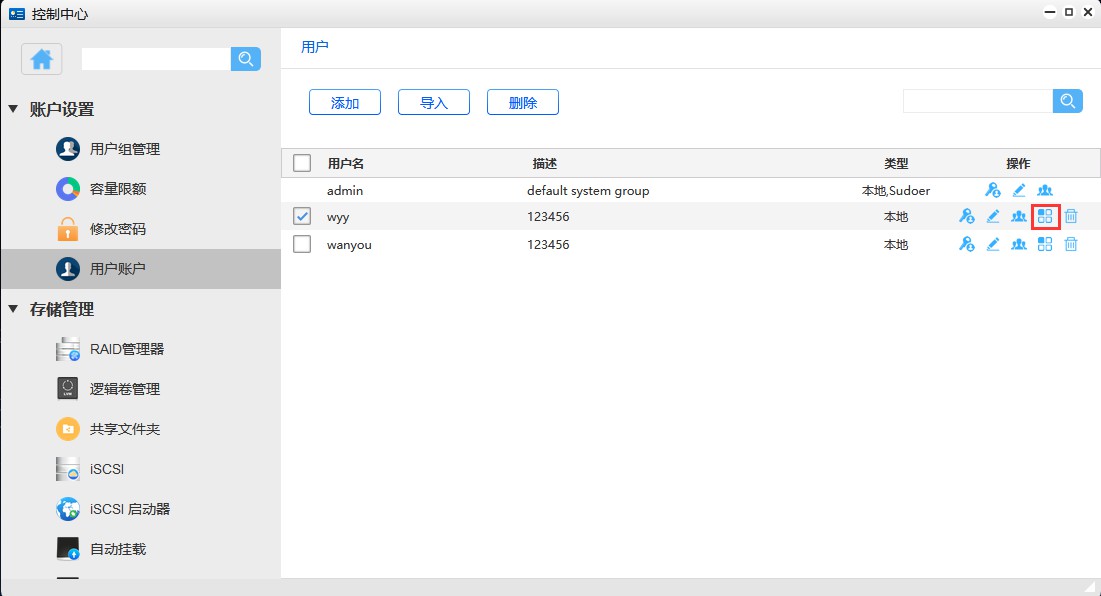Image resolution: width=1101 pixels, height=596 pixels.
Task: Edit the admin user with pencil icon
Action: click(1019, 190)
